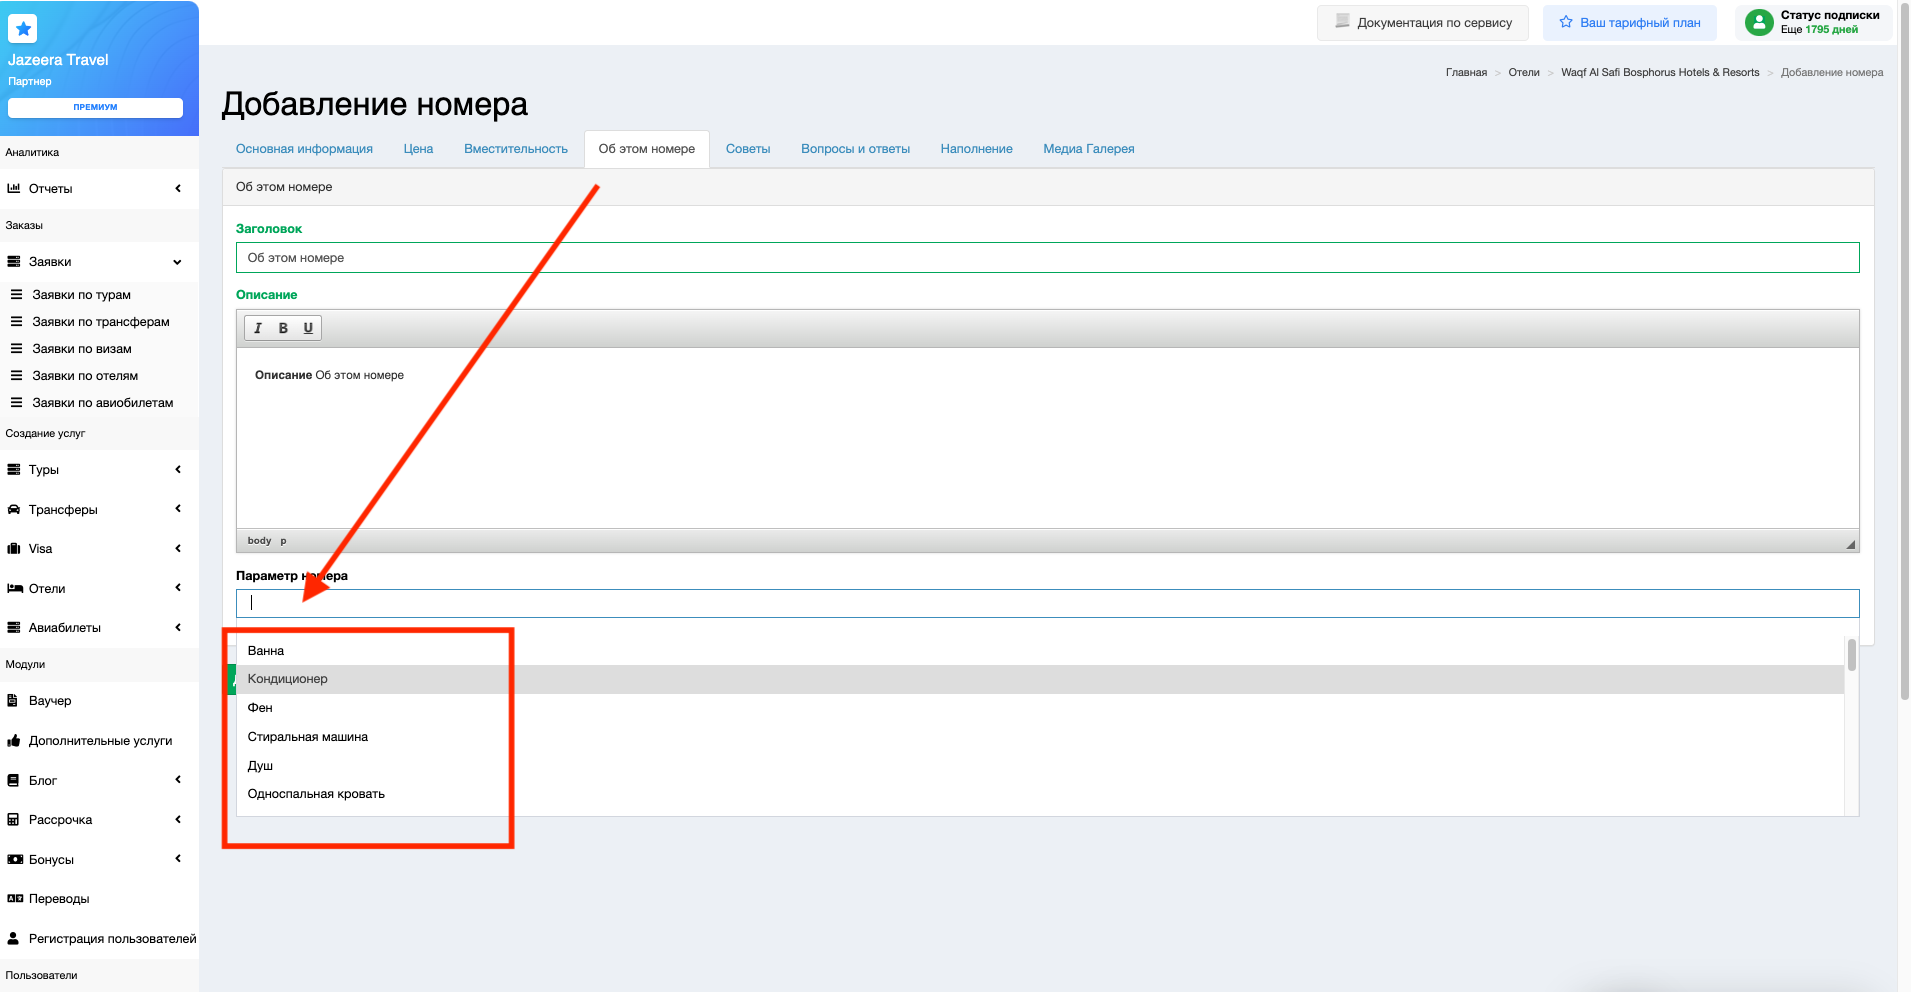Select Кондиционер from parameter dropdown

tap(288, 679)
